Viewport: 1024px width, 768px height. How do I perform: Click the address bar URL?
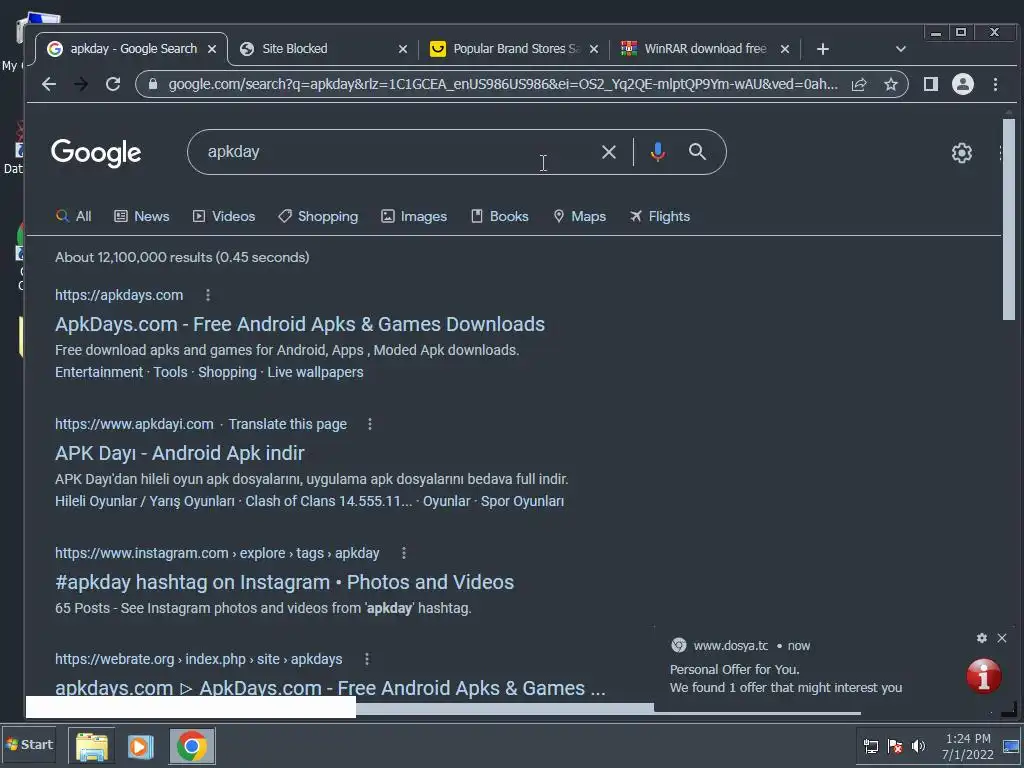(503, 84)
